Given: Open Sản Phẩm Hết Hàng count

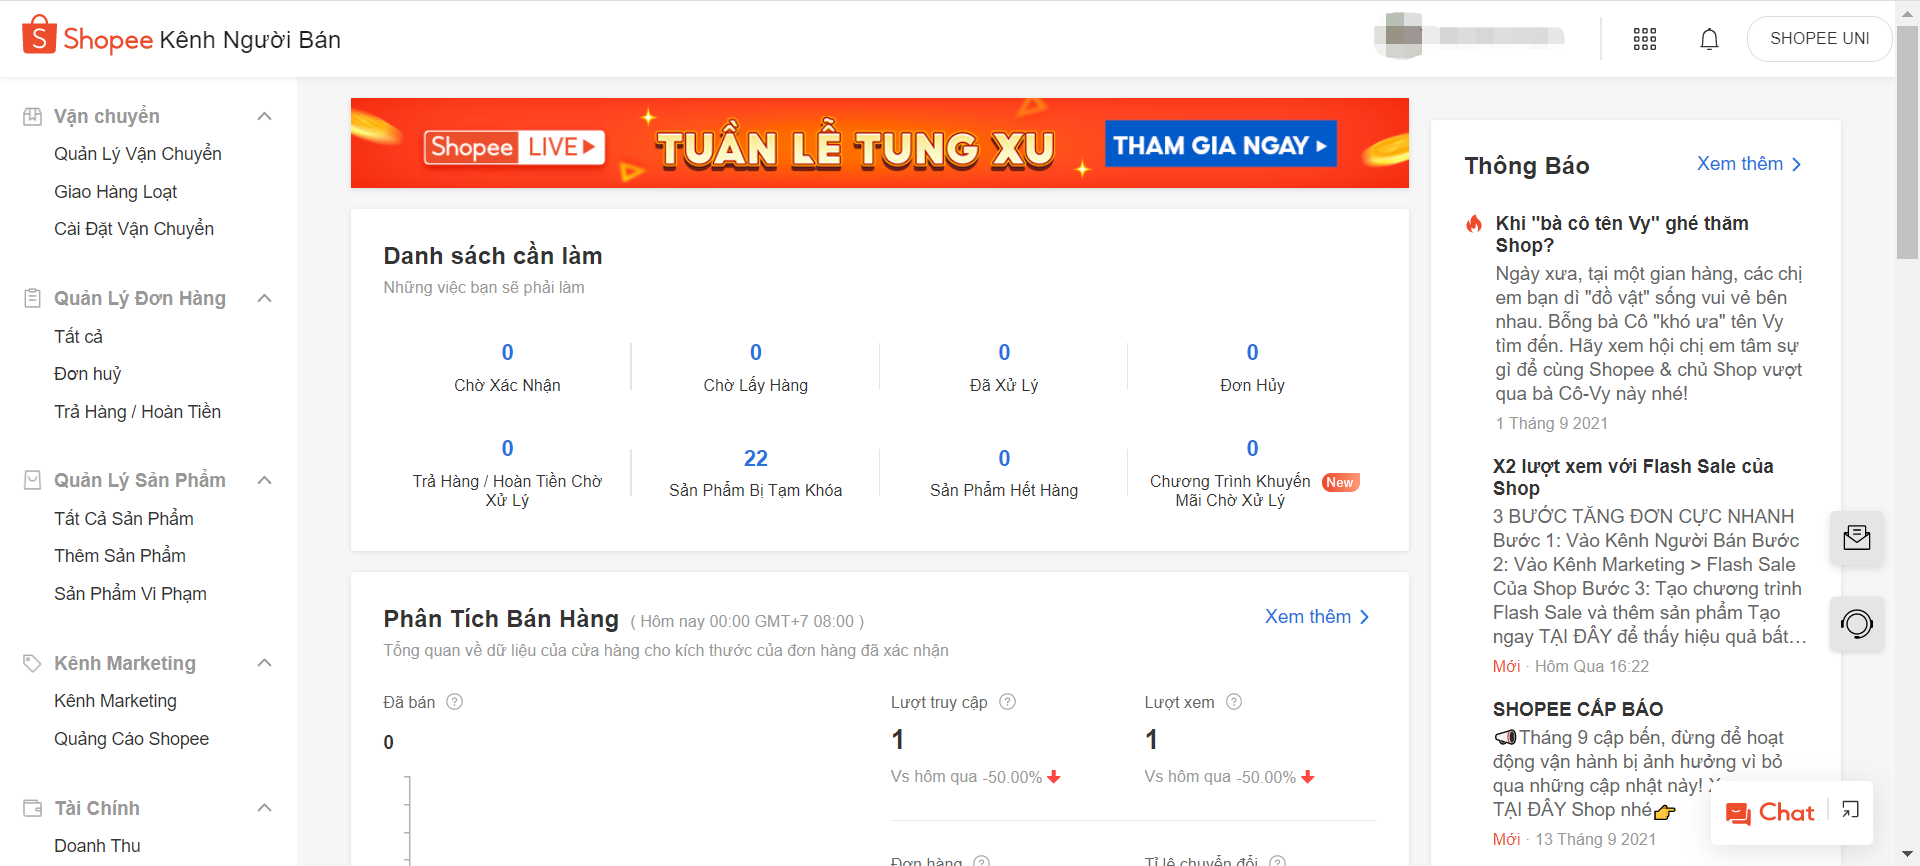Looking at the screenshot, I should click(1004, 473).
